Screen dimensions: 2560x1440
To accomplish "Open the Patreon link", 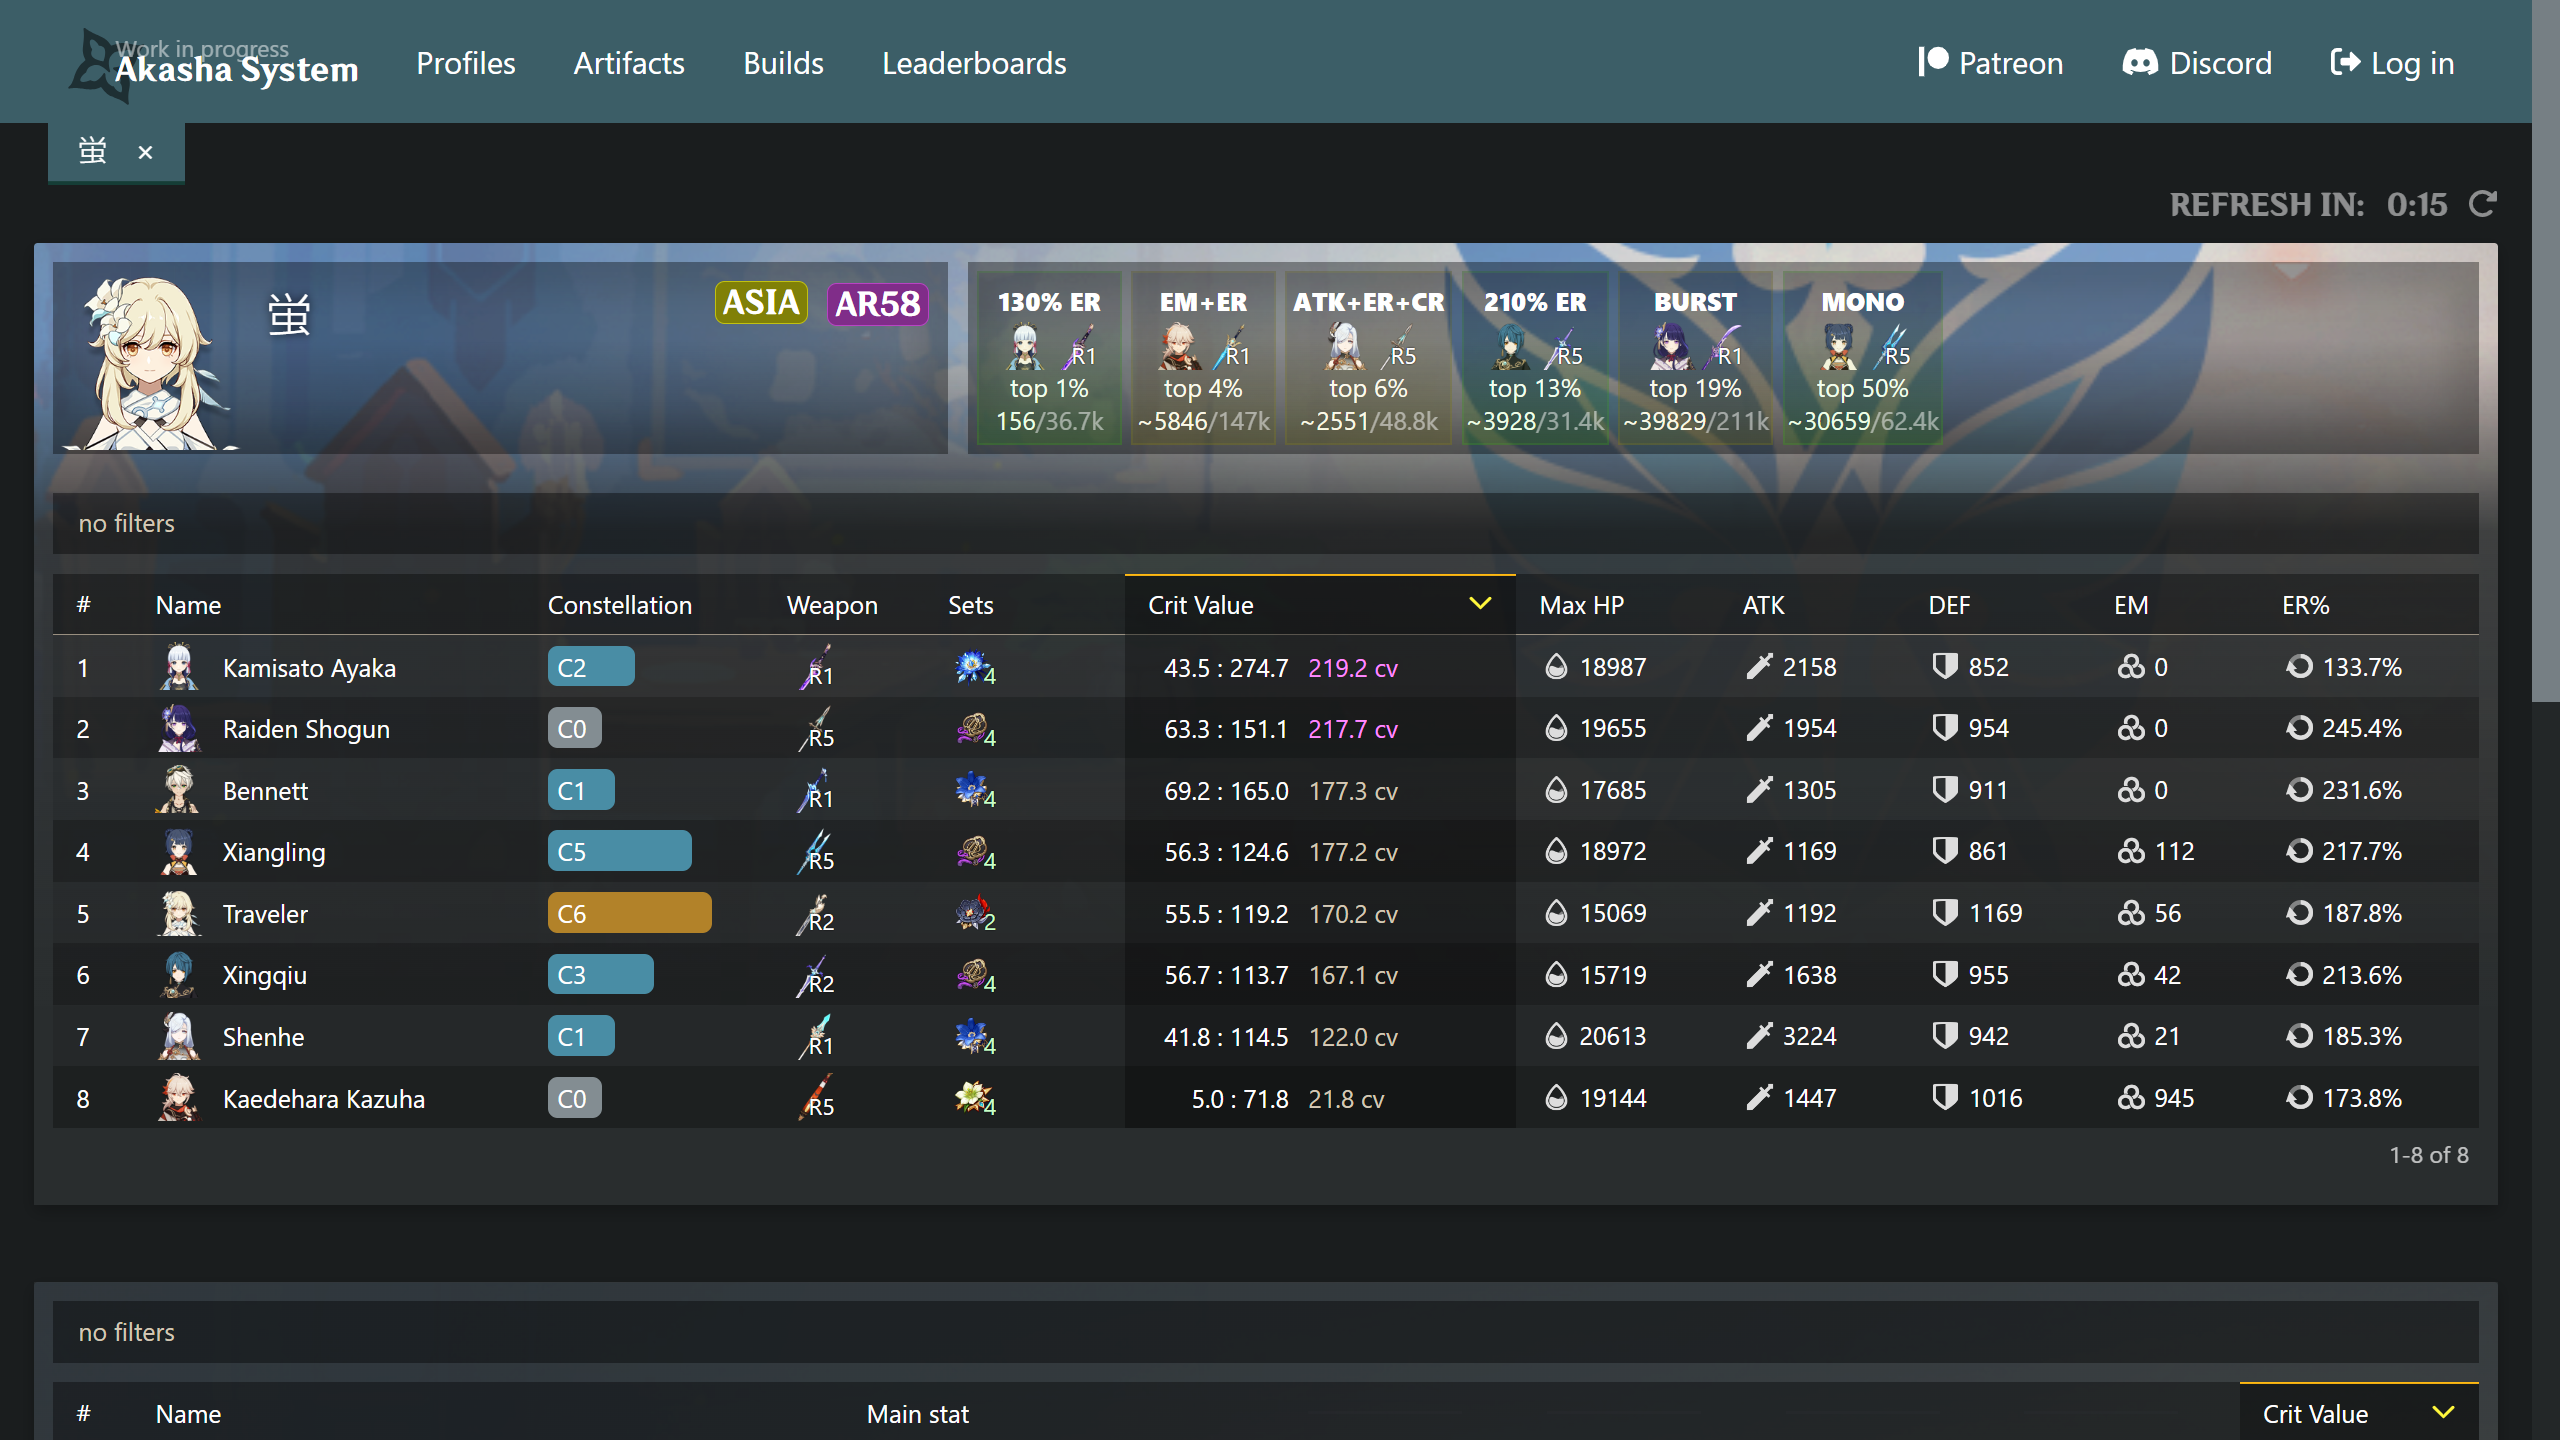I will point(1990,63).
